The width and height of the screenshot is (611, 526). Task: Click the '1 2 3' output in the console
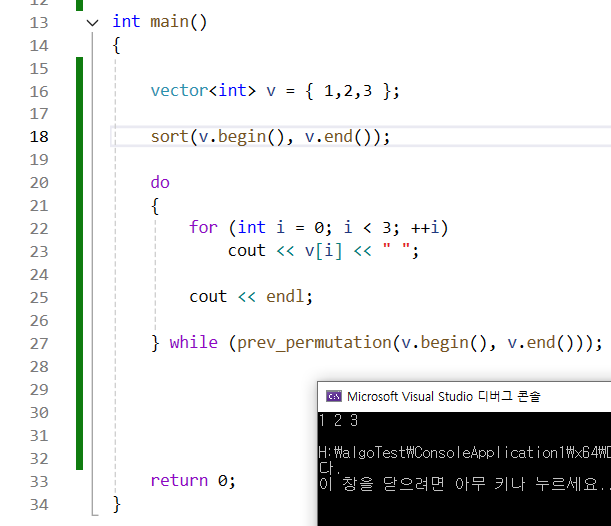click(338, 420)
